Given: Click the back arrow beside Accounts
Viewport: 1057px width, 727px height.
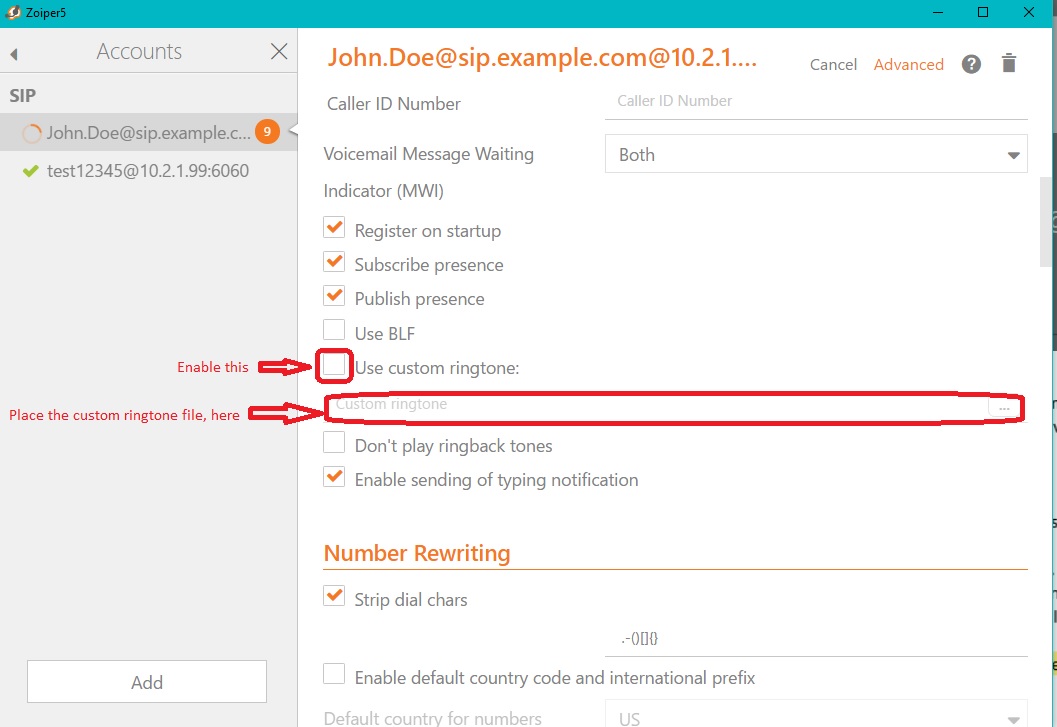Looking at the screenshot, I should pos(14,54).
